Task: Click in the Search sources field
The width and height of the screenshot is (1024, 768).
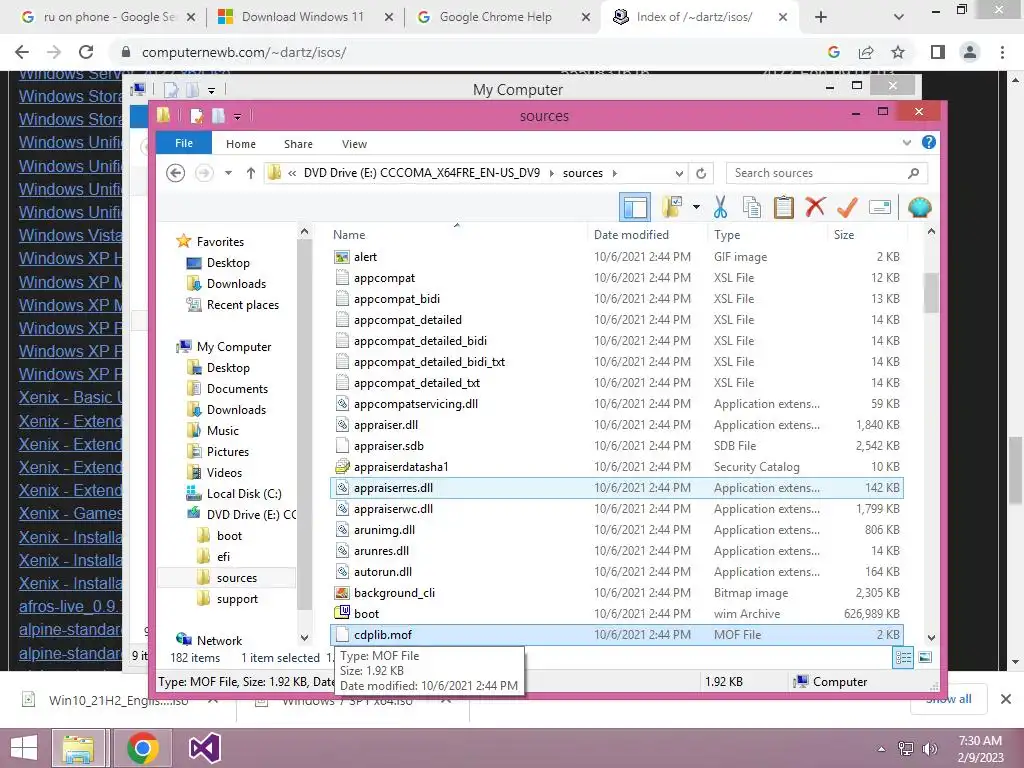Action: pos(826,173)
